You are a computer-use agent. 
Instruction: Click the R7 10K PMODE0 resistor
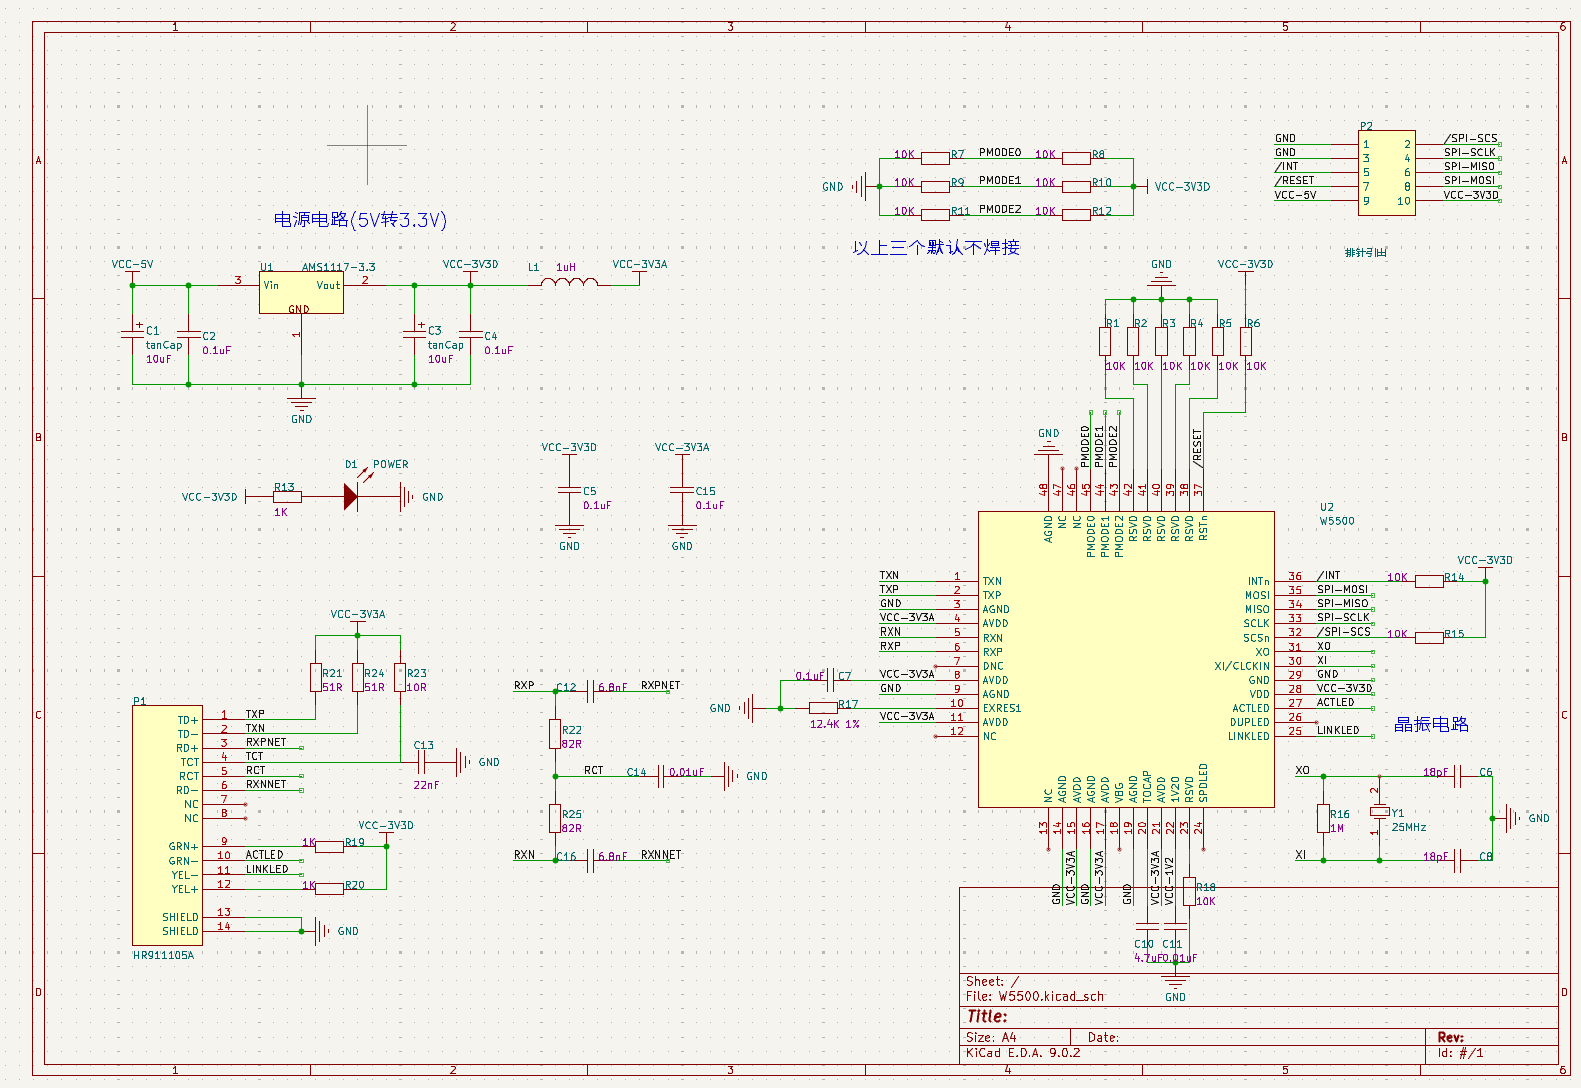(935, 158)
